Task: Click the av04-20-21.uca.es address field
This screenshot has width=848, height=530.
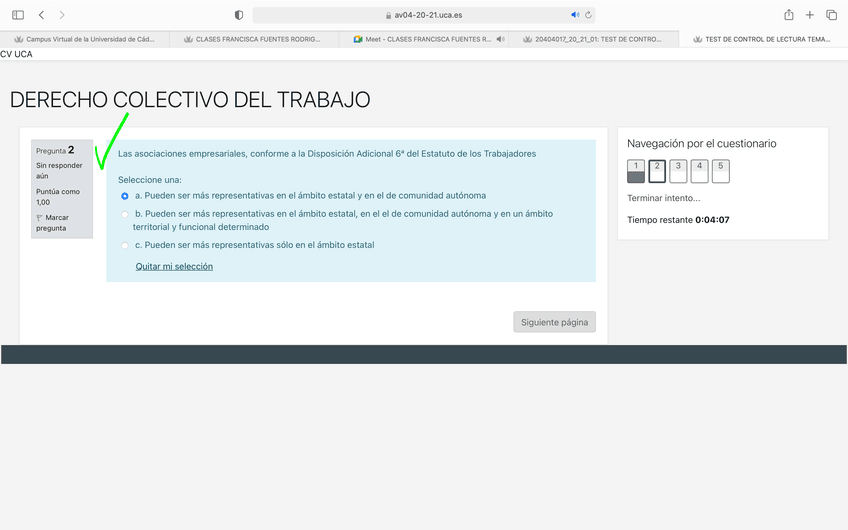Action: pos(424,15)
